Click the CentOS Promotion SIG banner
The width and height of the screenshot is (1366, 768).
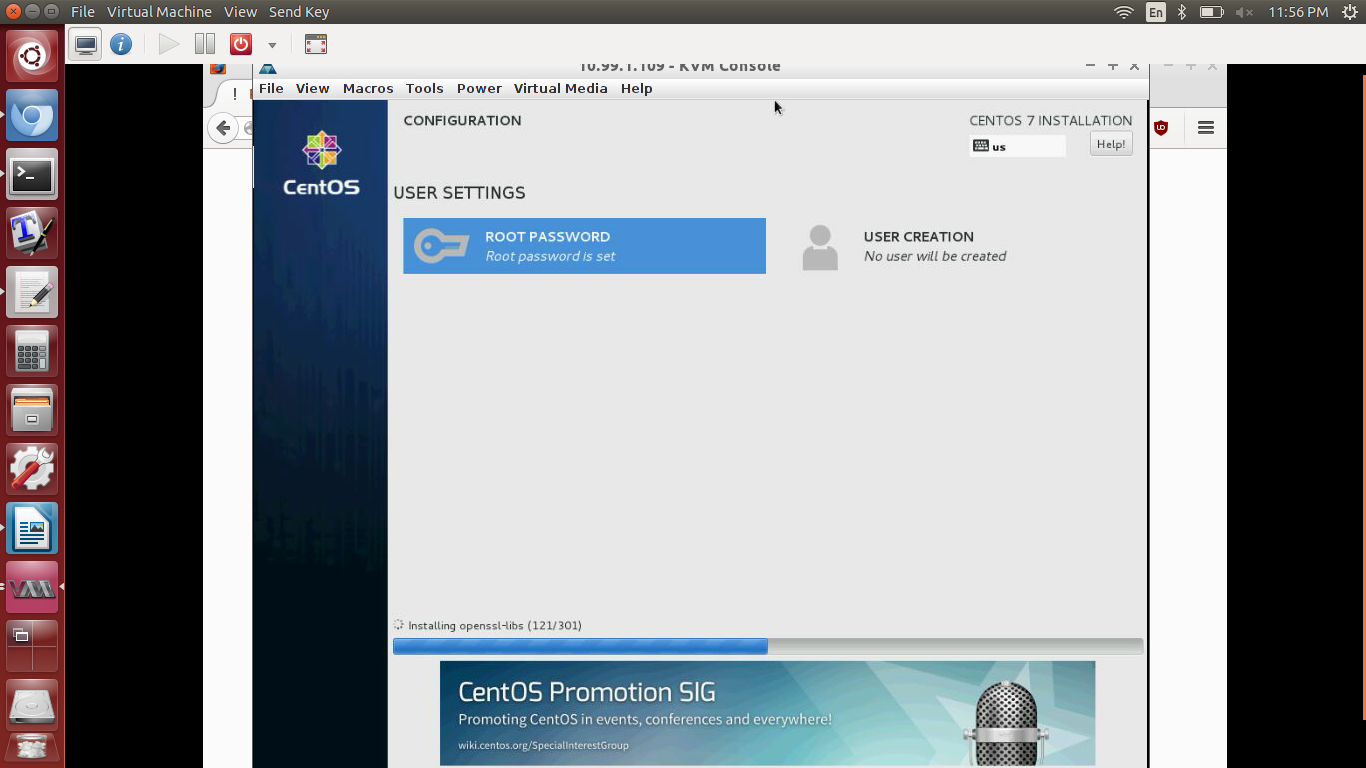[x=767, y=713]
